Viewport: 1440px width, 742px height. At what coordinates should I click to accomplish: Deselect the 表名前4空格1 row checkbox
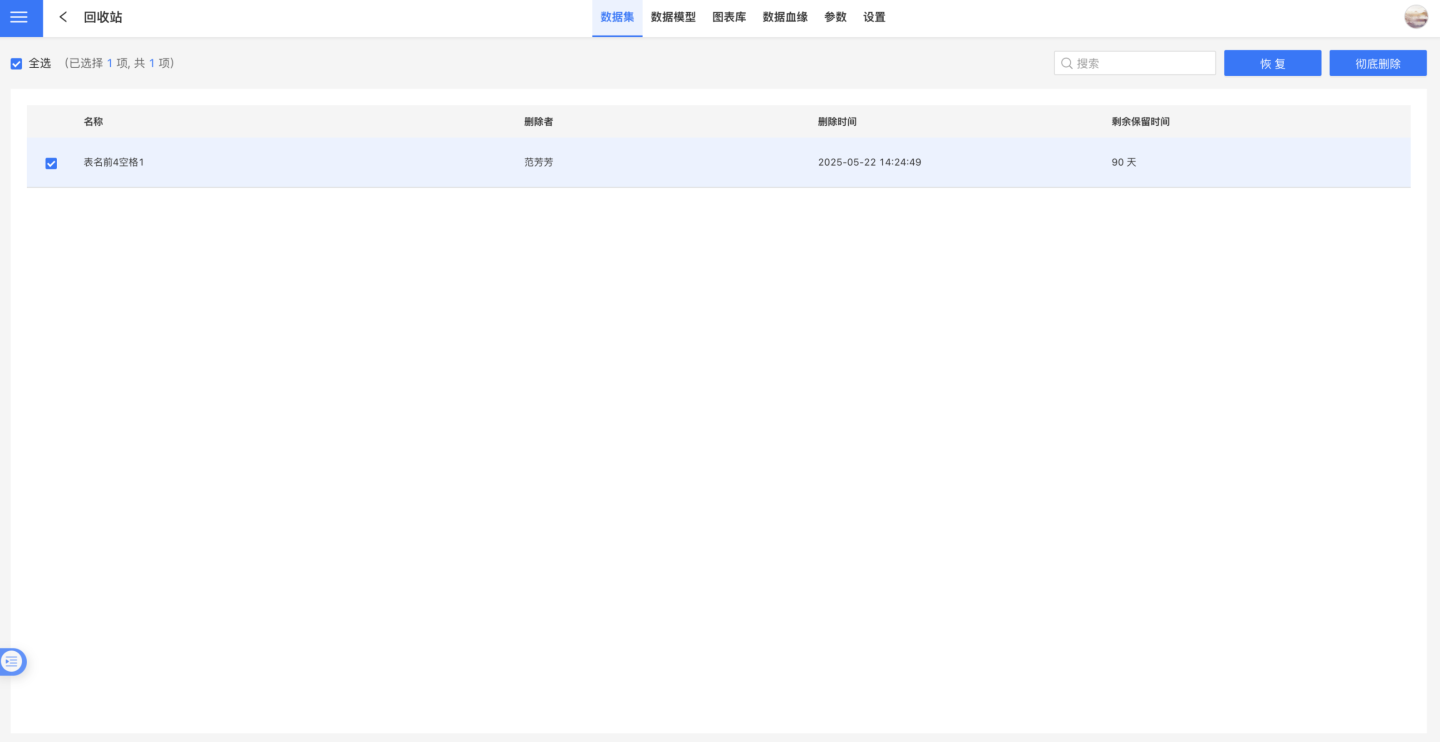pos(51,163)
